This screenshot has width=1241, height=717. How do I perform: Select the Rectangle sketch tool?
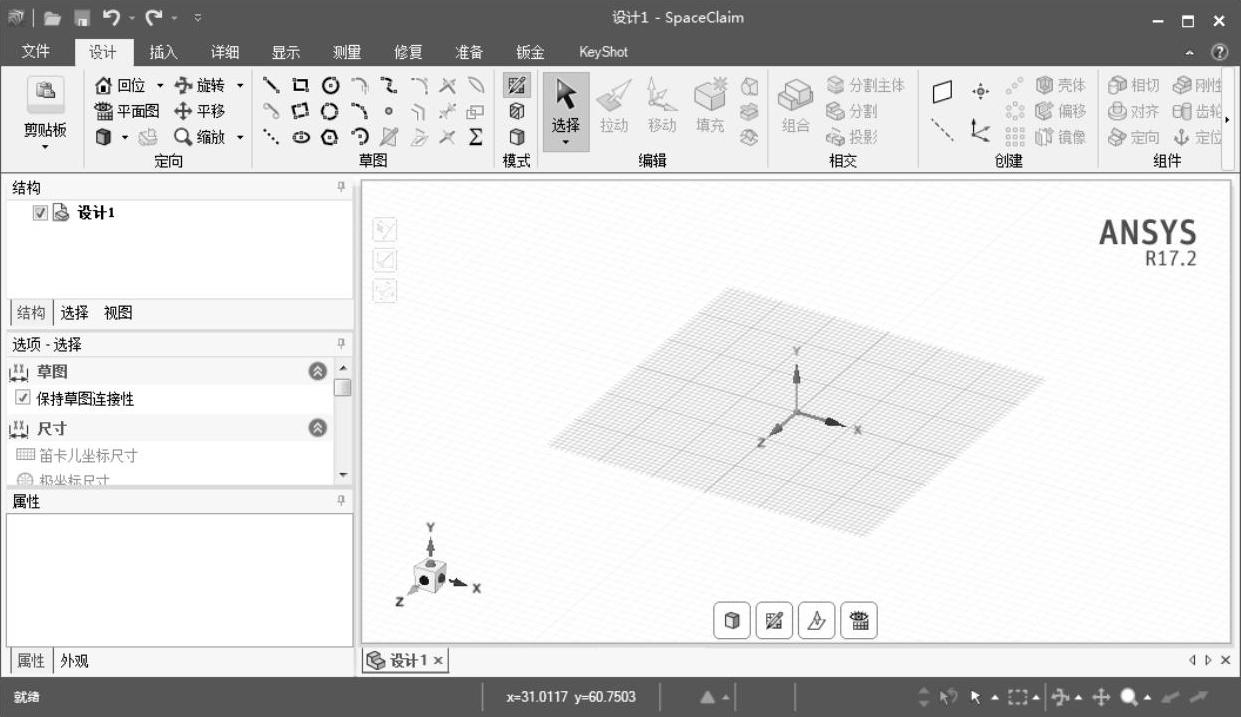tap(300, 86)
